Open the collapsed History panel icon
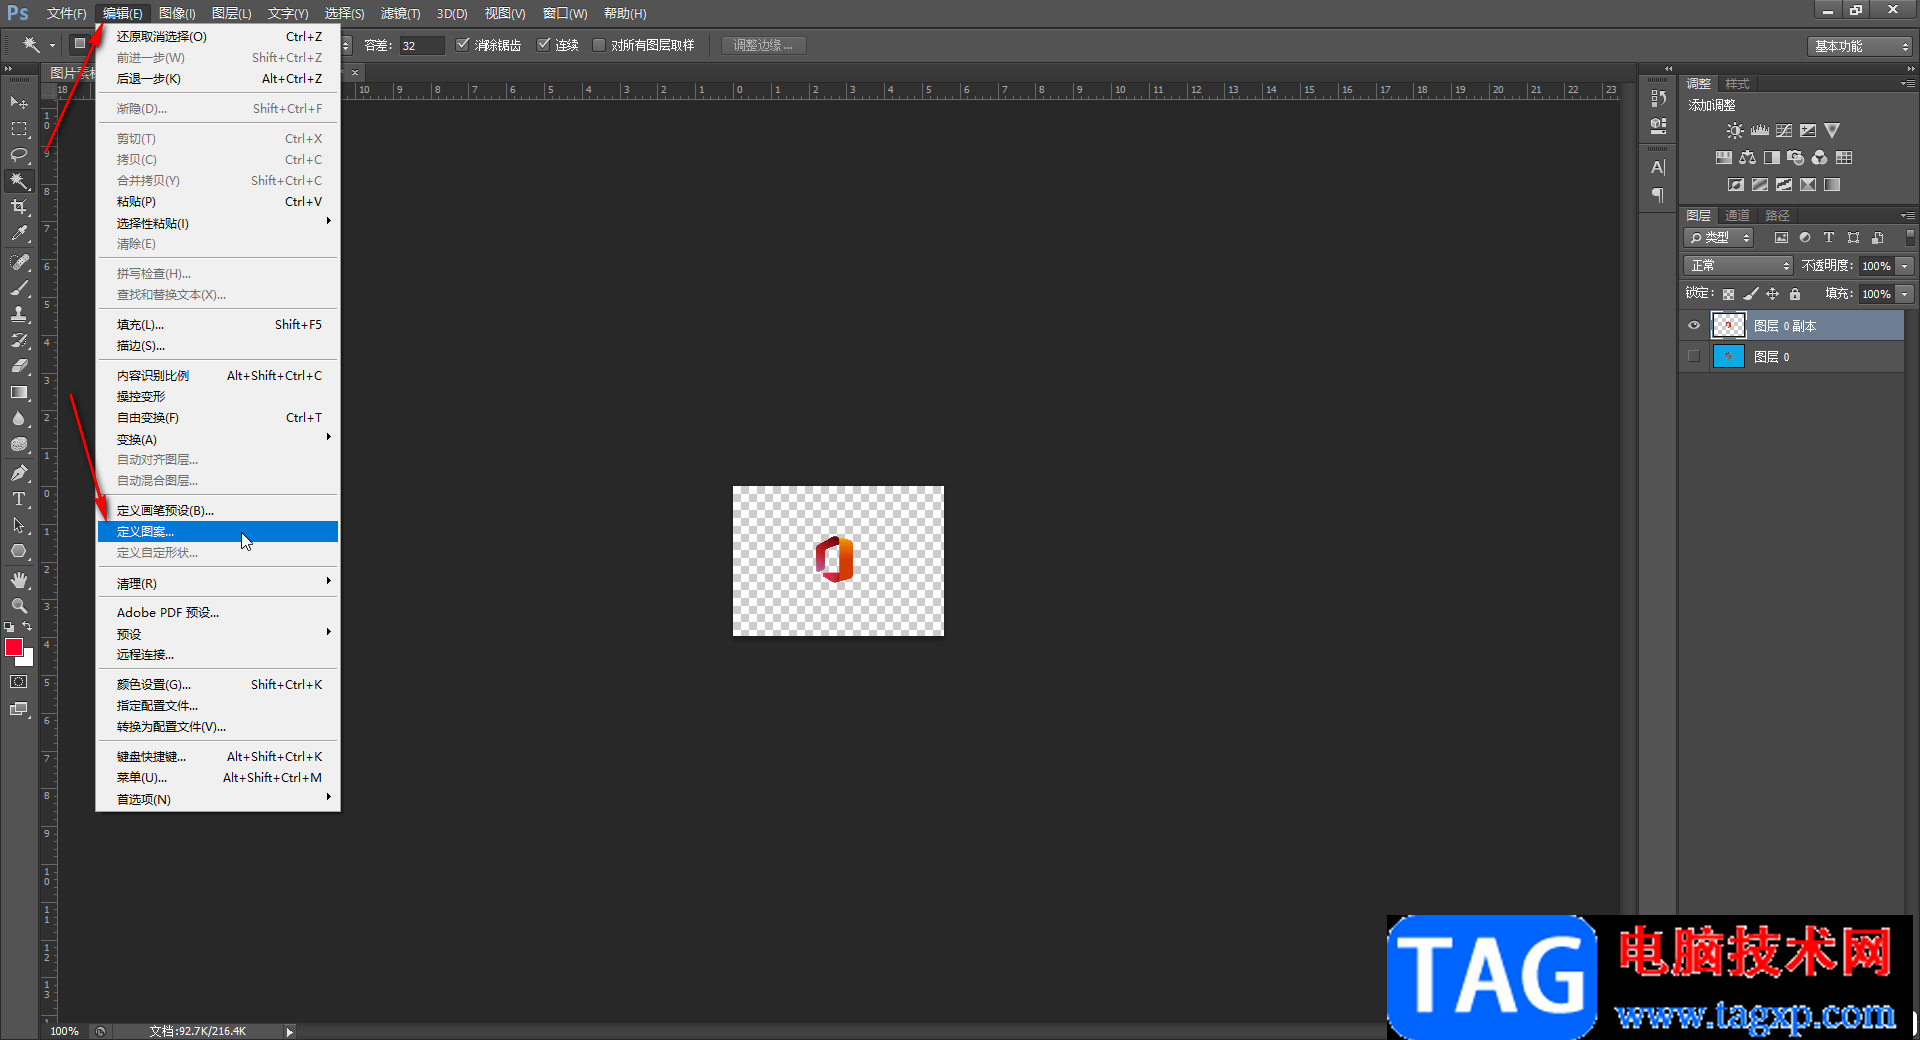Screen dimensions: 1920x1040 click(1658, 98)
